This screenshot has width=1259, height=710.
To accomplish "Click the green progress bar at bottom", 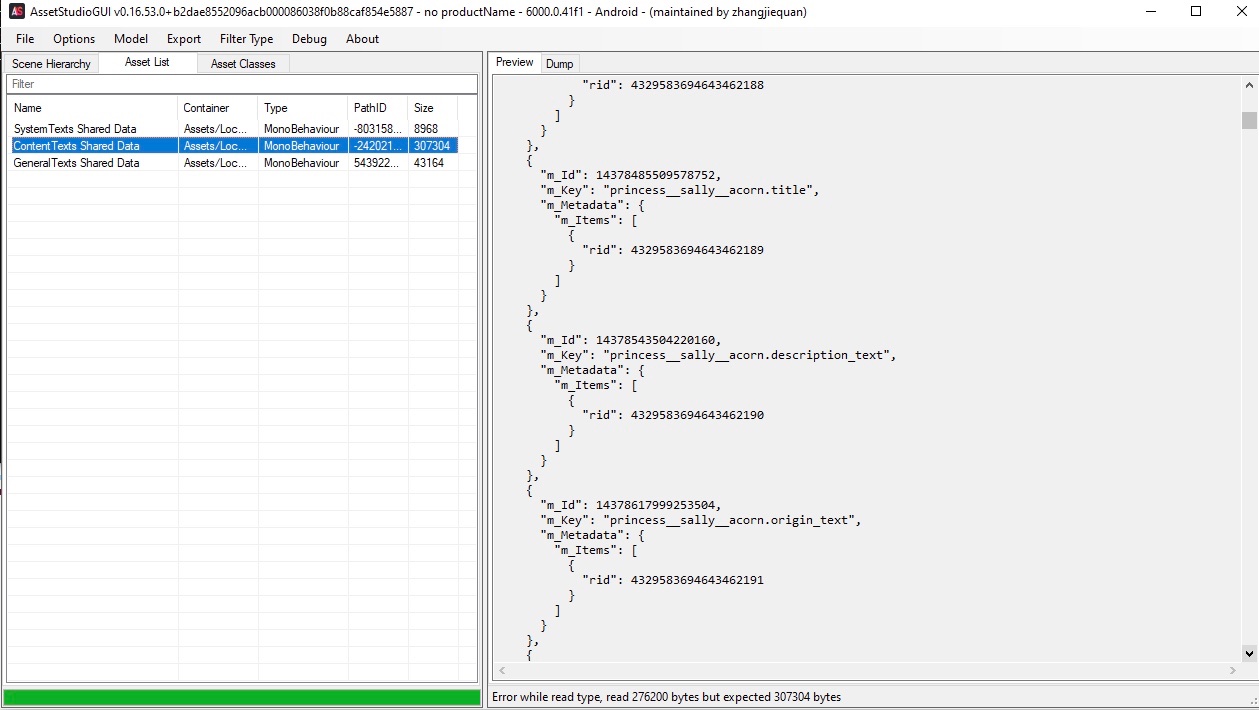I will (242, 697).
